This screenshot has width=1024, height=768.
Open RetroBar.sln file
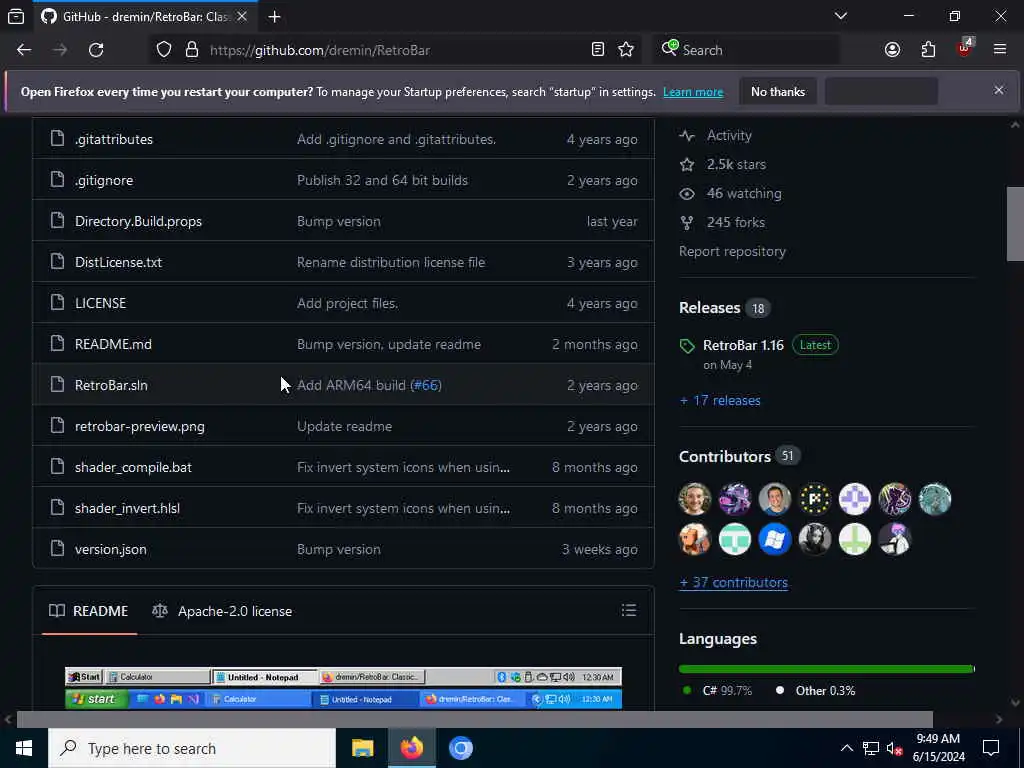coord(111,385)
